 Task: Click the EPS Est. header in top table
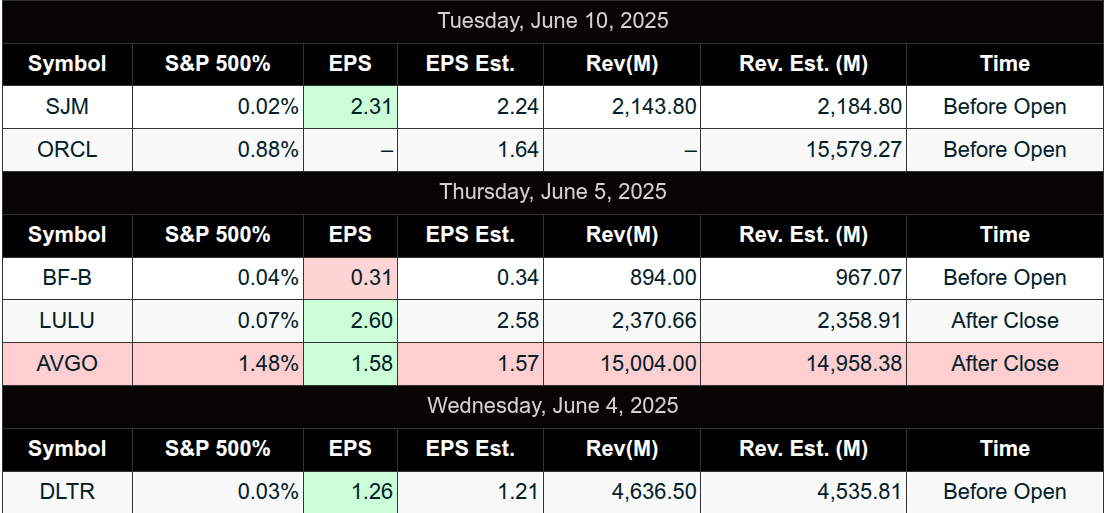pos(471,64)
